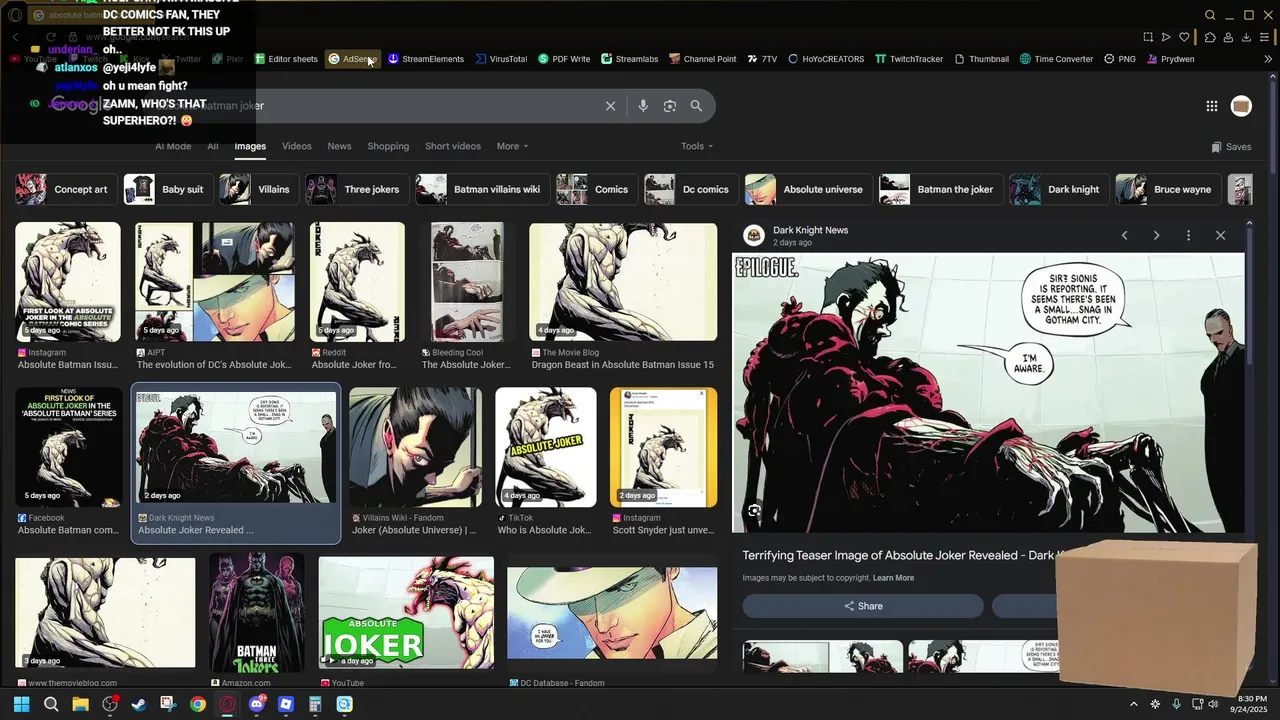Show next image in preview panel
1280x720 pixels.
click(1156, 235)
